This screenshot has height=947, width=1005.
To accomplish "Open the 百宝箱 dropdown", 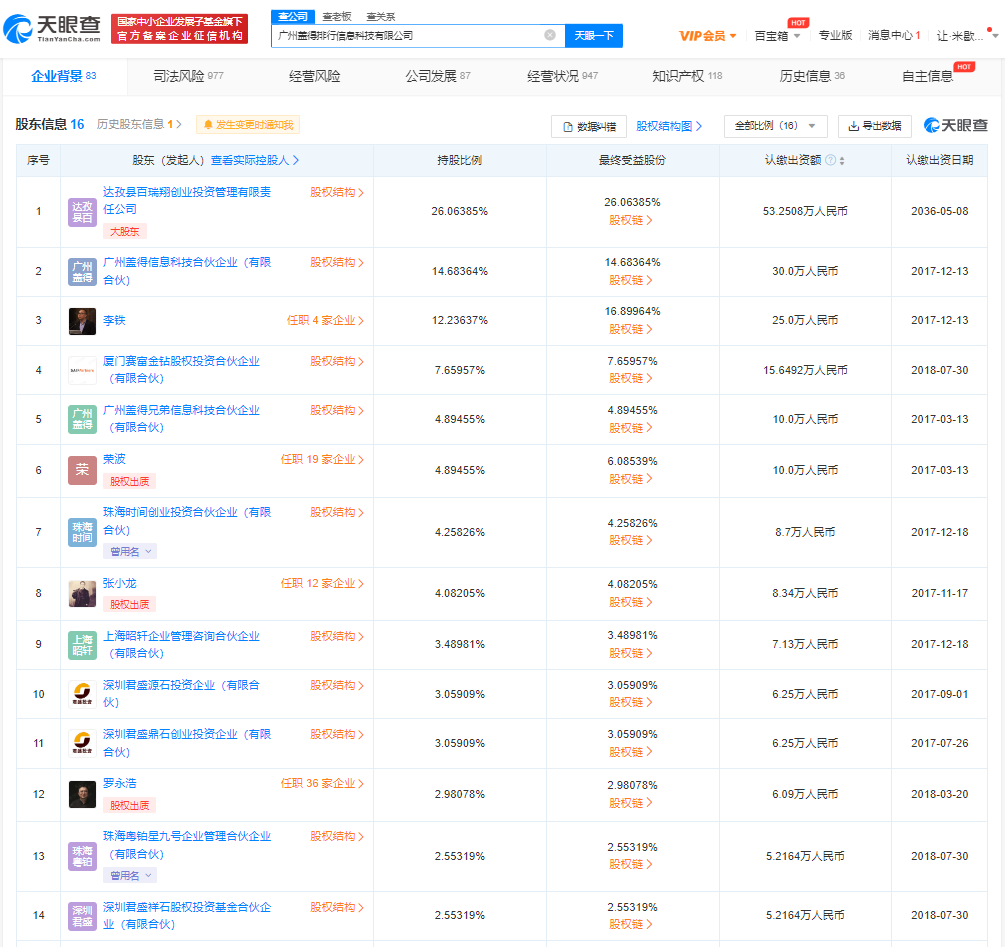I will tap(777, 36).
